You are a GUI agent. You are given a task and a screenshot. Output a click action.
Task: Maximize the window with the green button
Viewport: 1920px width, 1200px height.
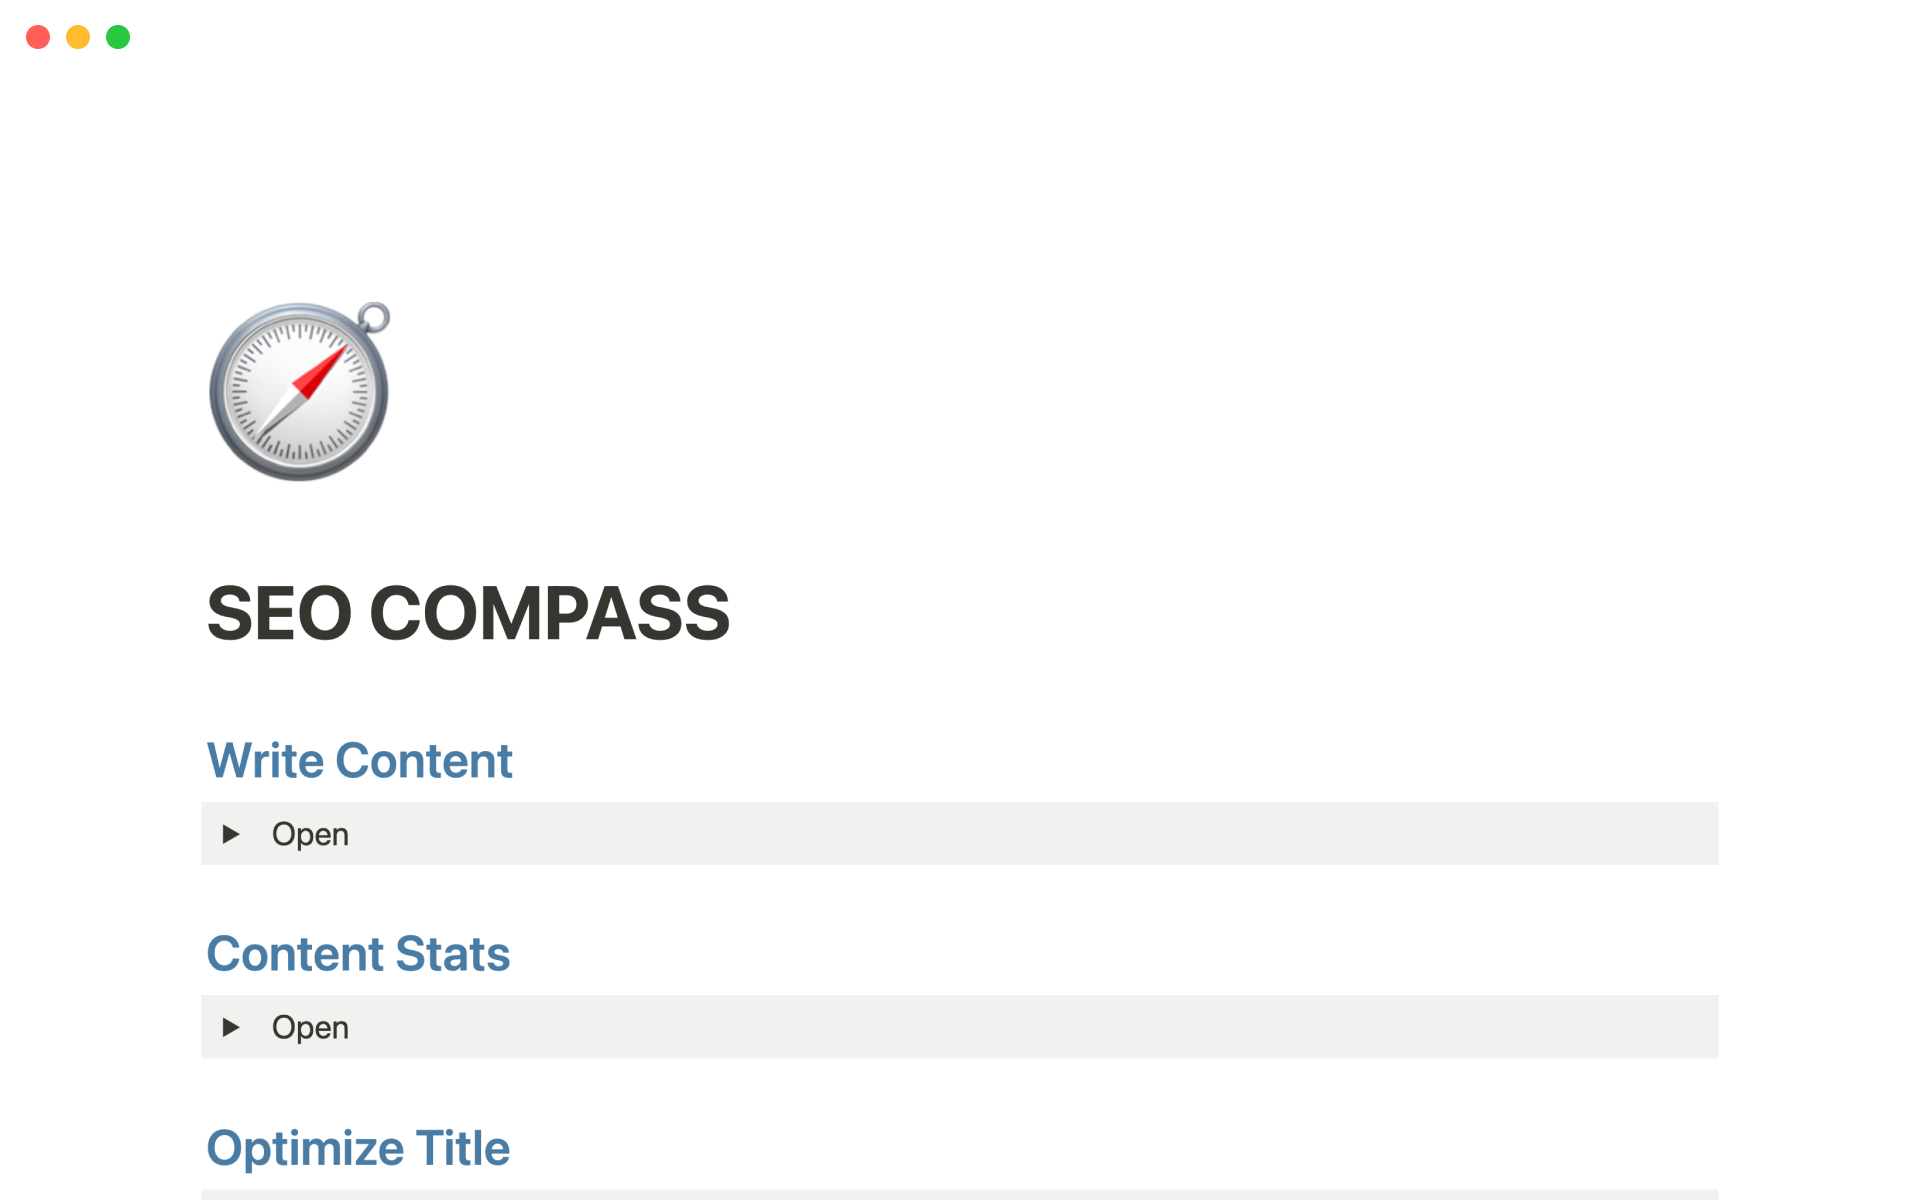(x=118, y=37)
